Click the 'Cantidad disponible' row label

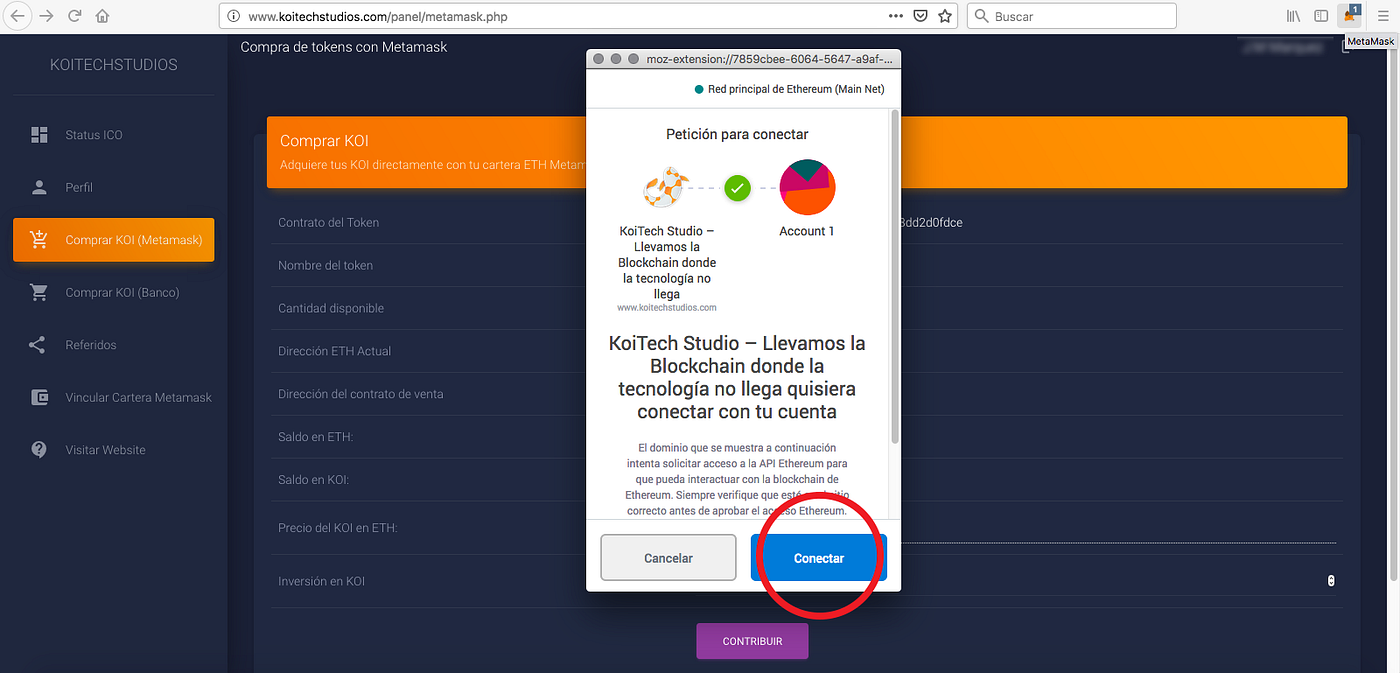[331, 308]
